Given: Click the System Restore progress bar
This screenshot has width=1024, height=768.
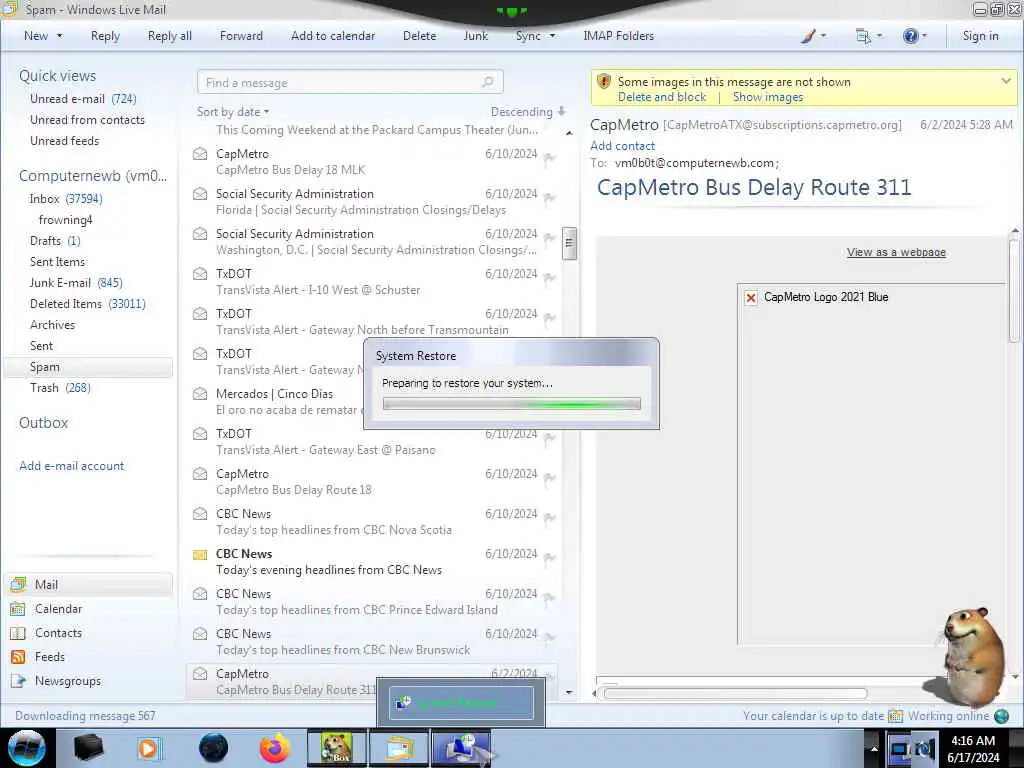Looking at the screenshot, I should click(x=511, y=404).
